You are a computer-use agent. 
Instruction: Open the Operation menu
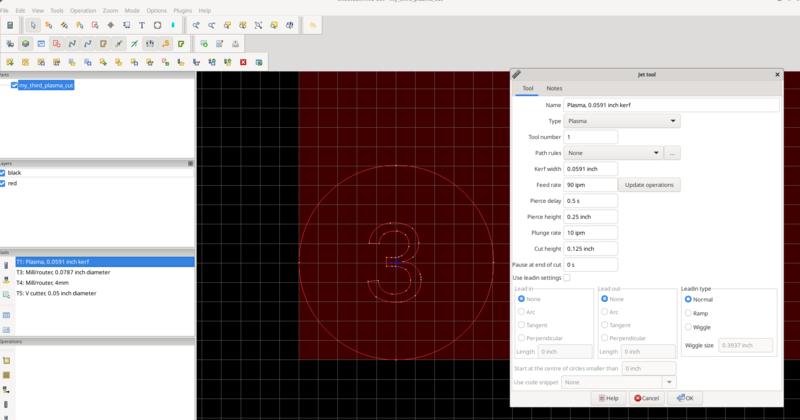83,10
